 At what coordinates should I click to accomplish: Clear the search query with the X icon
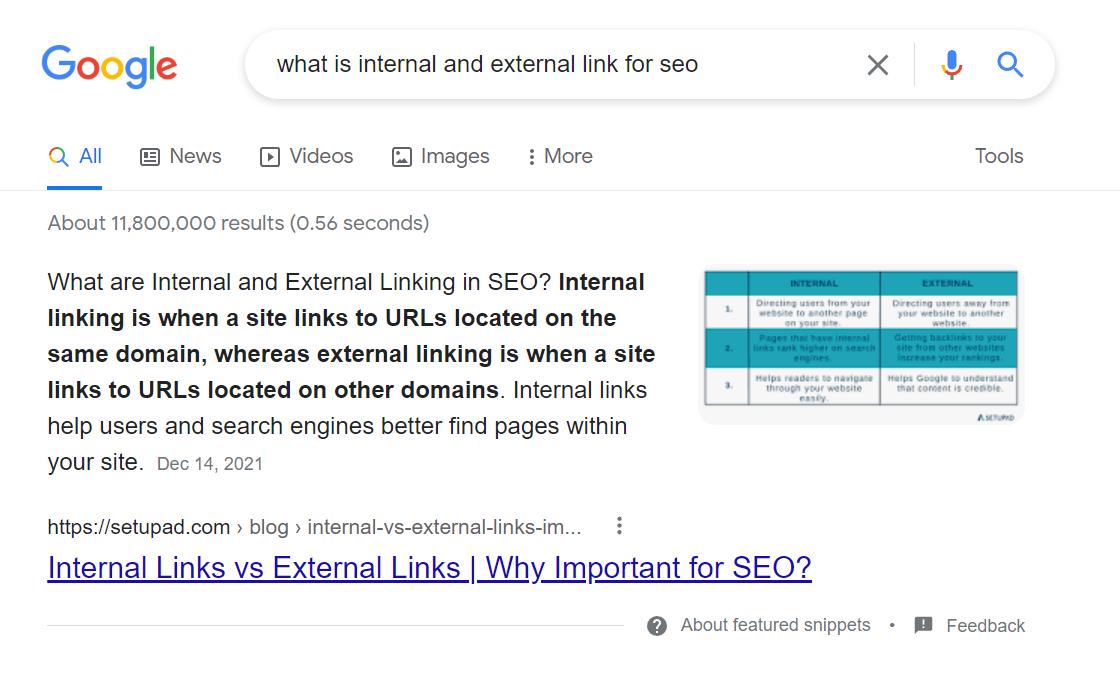[877, 64]
